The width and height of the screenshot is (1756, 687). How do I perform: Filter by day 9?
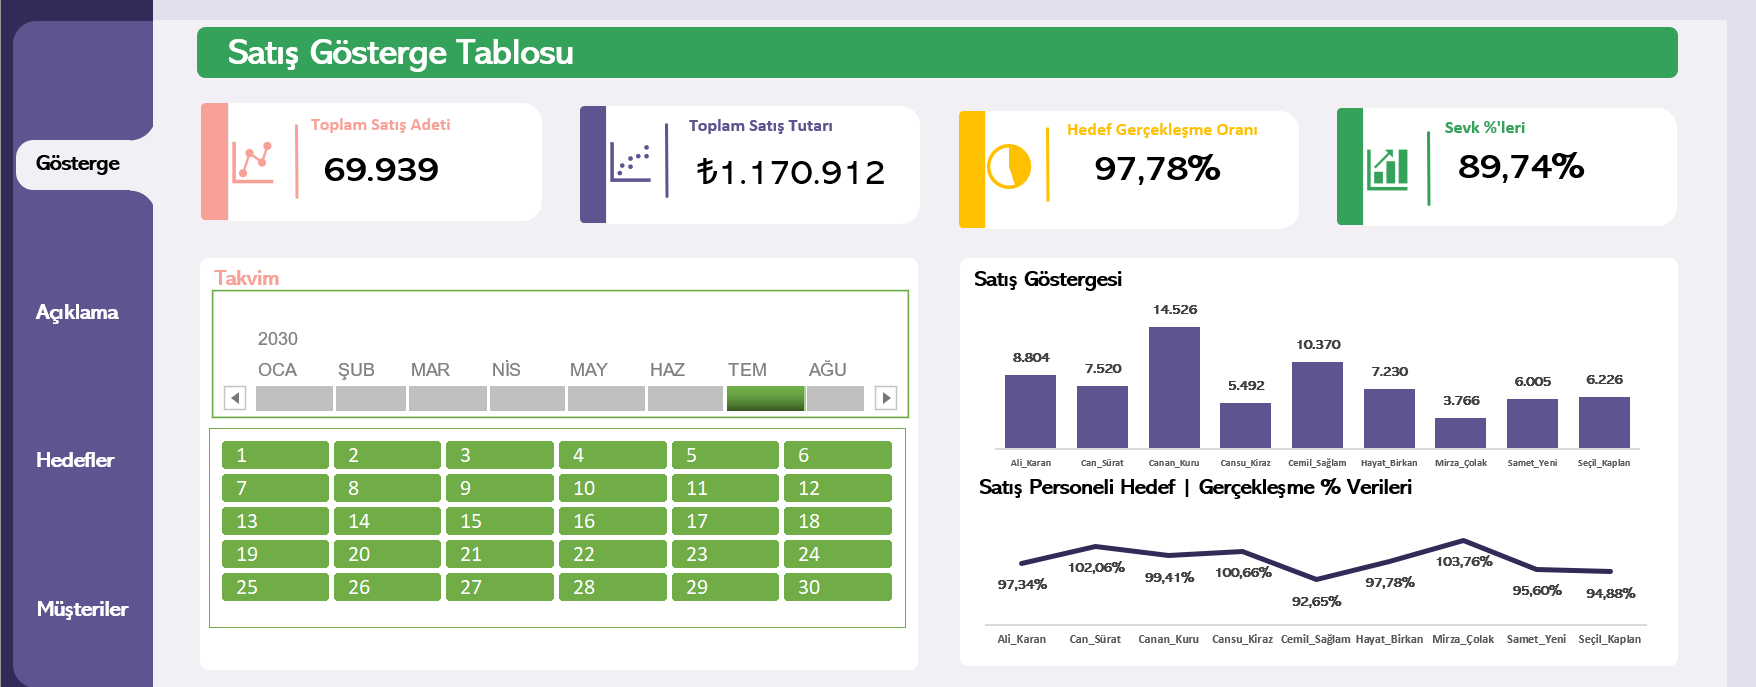[x=499, y=488]
